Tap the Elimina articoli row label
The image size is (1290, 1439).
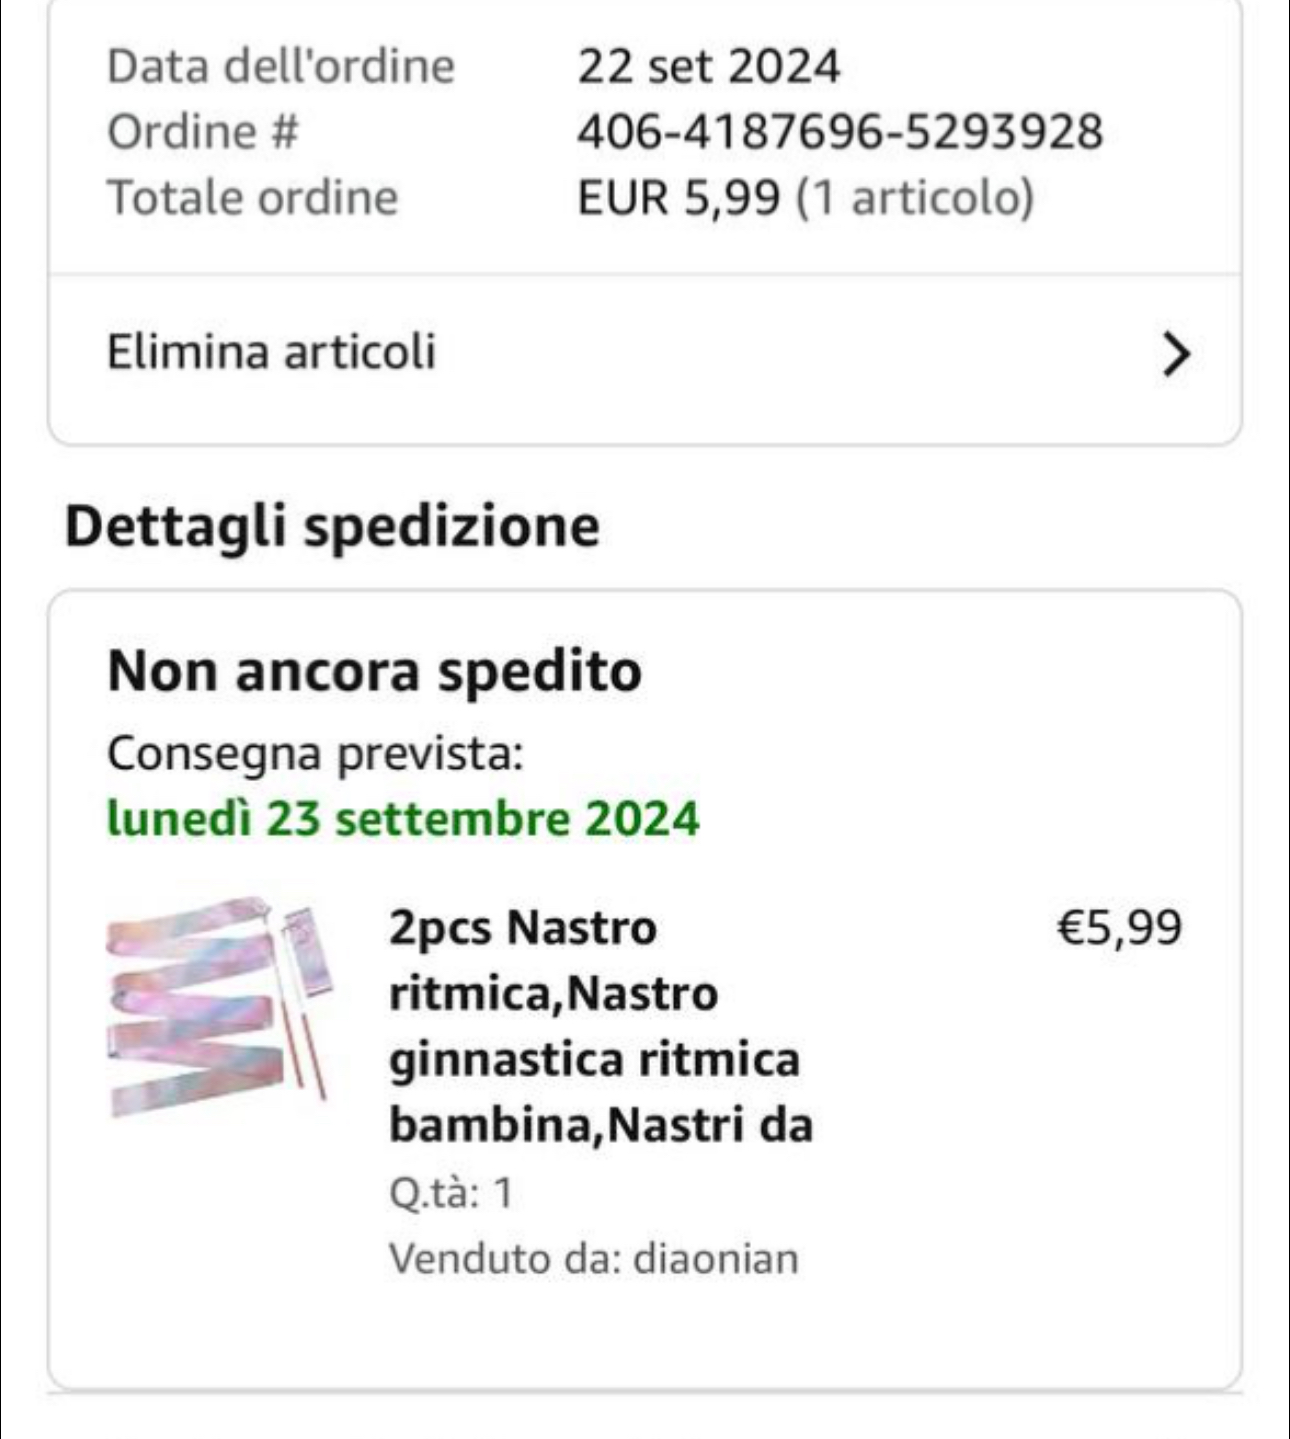[x=271, y=352]
